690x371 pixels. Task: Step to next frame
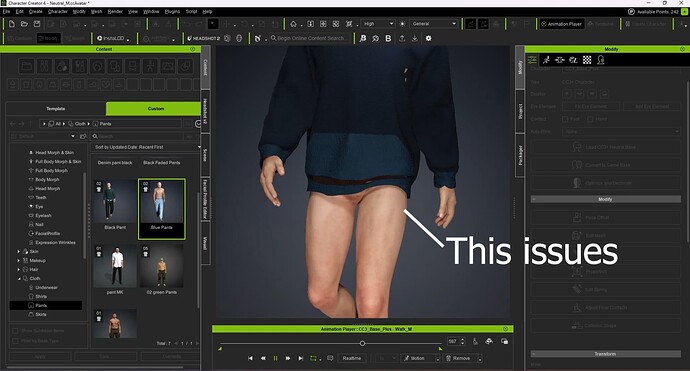pos(288,358)
